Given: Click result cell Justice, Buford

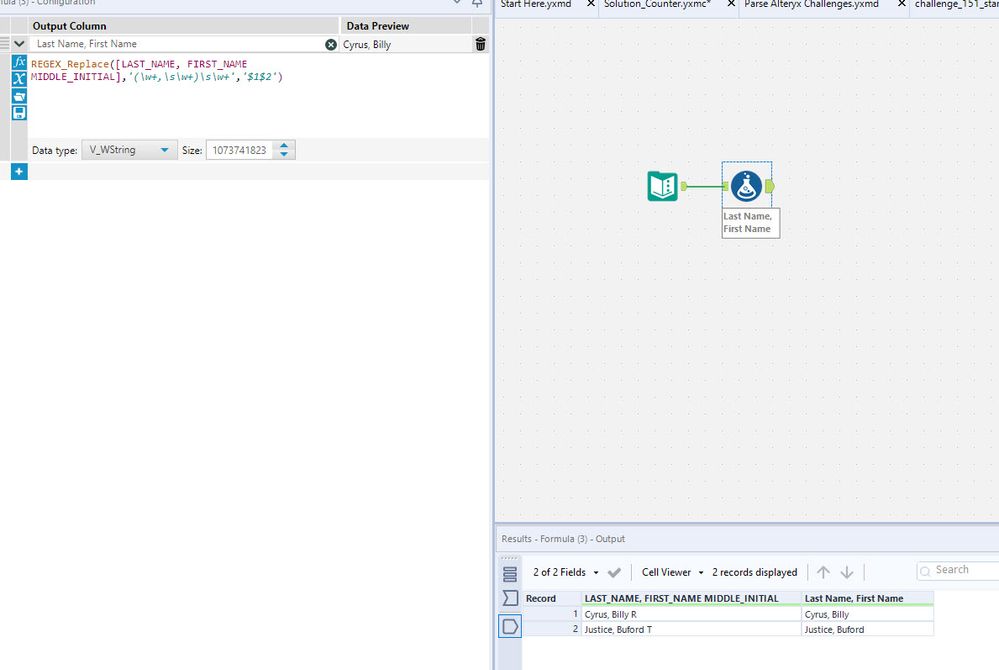Looking at the screenshot, I should coord(867,629).
